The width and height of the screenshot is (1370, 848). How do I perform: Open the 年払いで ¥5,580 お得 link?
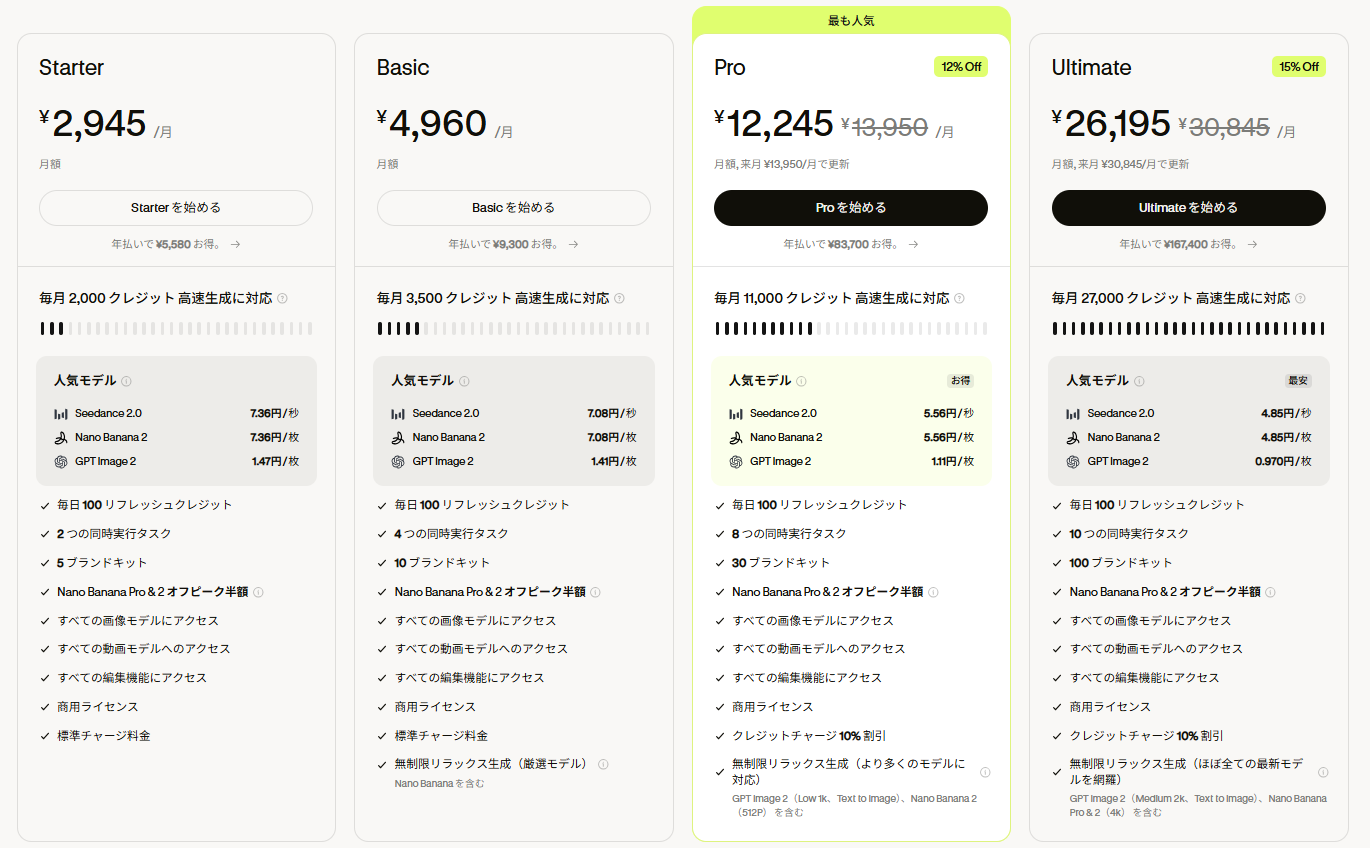tap(176, 244)
